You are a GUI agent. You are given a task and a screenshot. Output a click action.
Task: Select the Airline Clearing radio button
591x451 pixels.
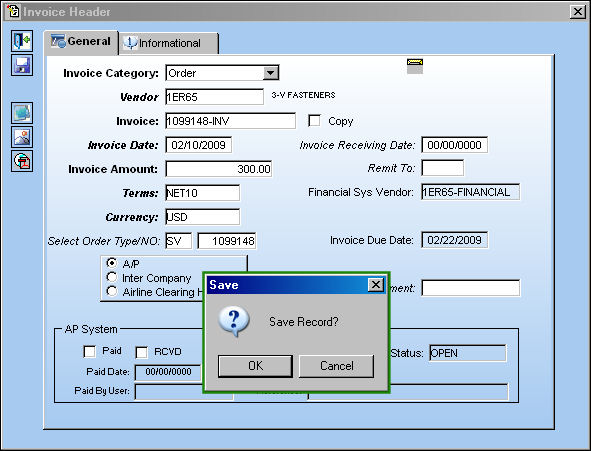point(112,291)
